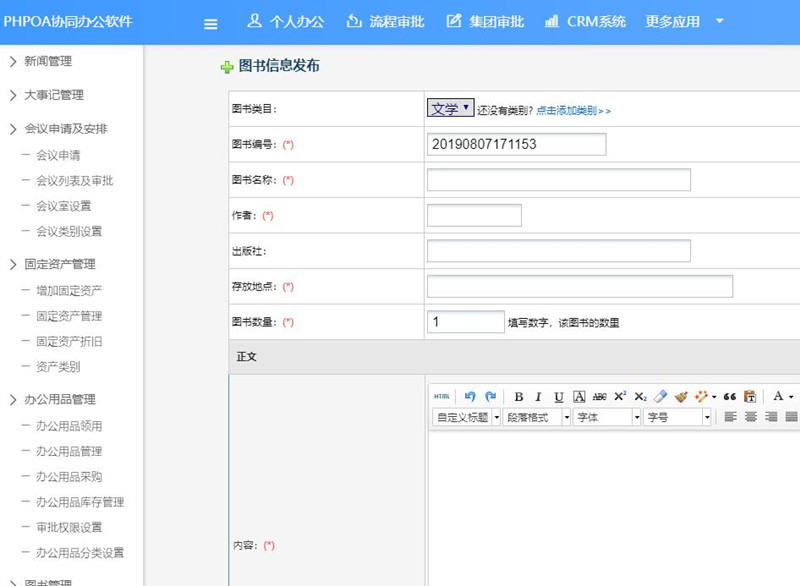Image resolution: width=800 pixels, height=586 pixels.
Task: Open the hamburger menu next to PHPOA
Action: click(x=210, y=23)
